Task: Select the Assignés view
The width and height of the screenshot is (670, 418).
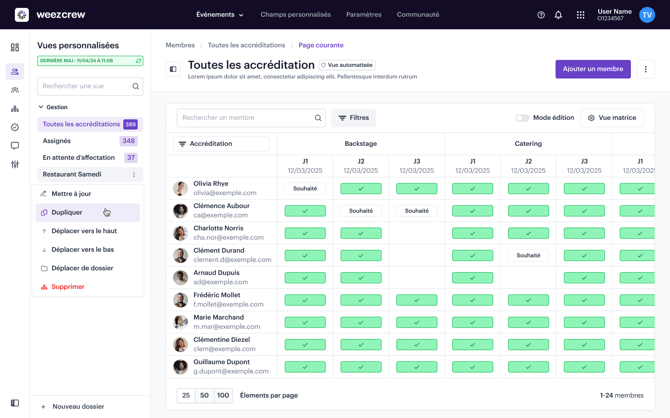Action: pos(90,141)
